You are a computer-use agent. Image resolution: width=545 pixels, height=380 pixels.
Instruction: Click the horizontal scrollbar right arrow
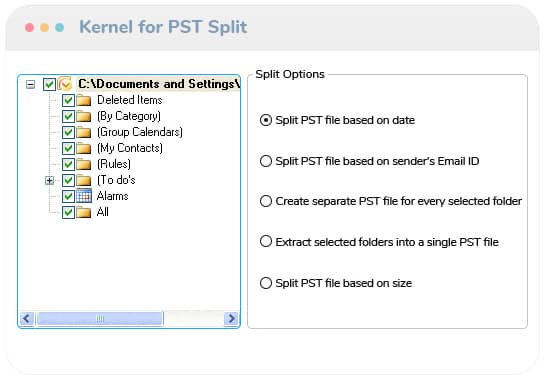[x=231, y=318]
